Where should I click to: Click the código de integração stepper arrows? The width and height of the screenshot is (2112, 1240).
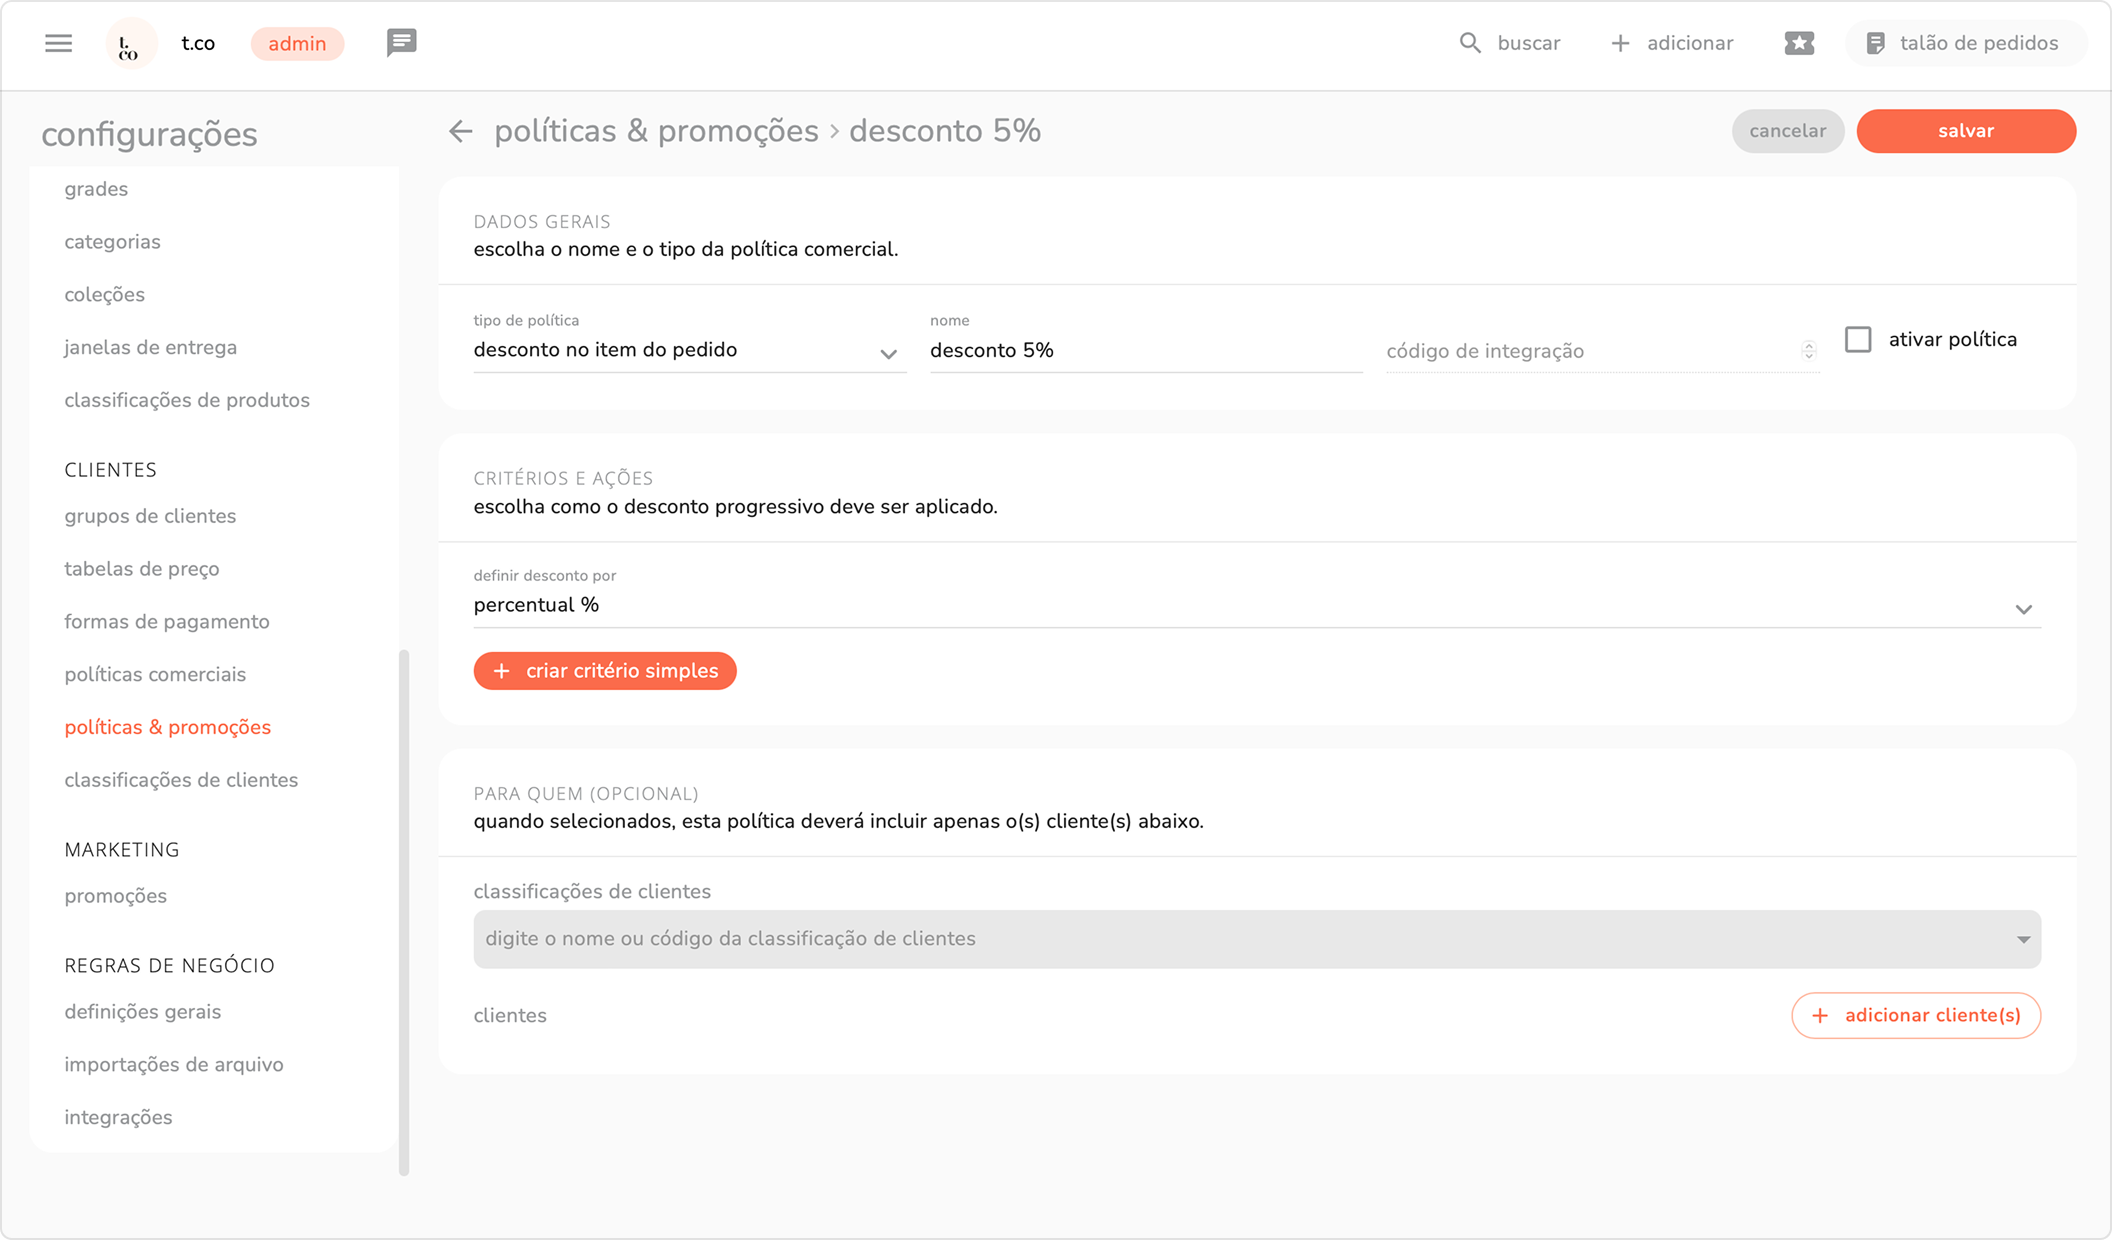pyautogui.click(x=1808, y=350)
